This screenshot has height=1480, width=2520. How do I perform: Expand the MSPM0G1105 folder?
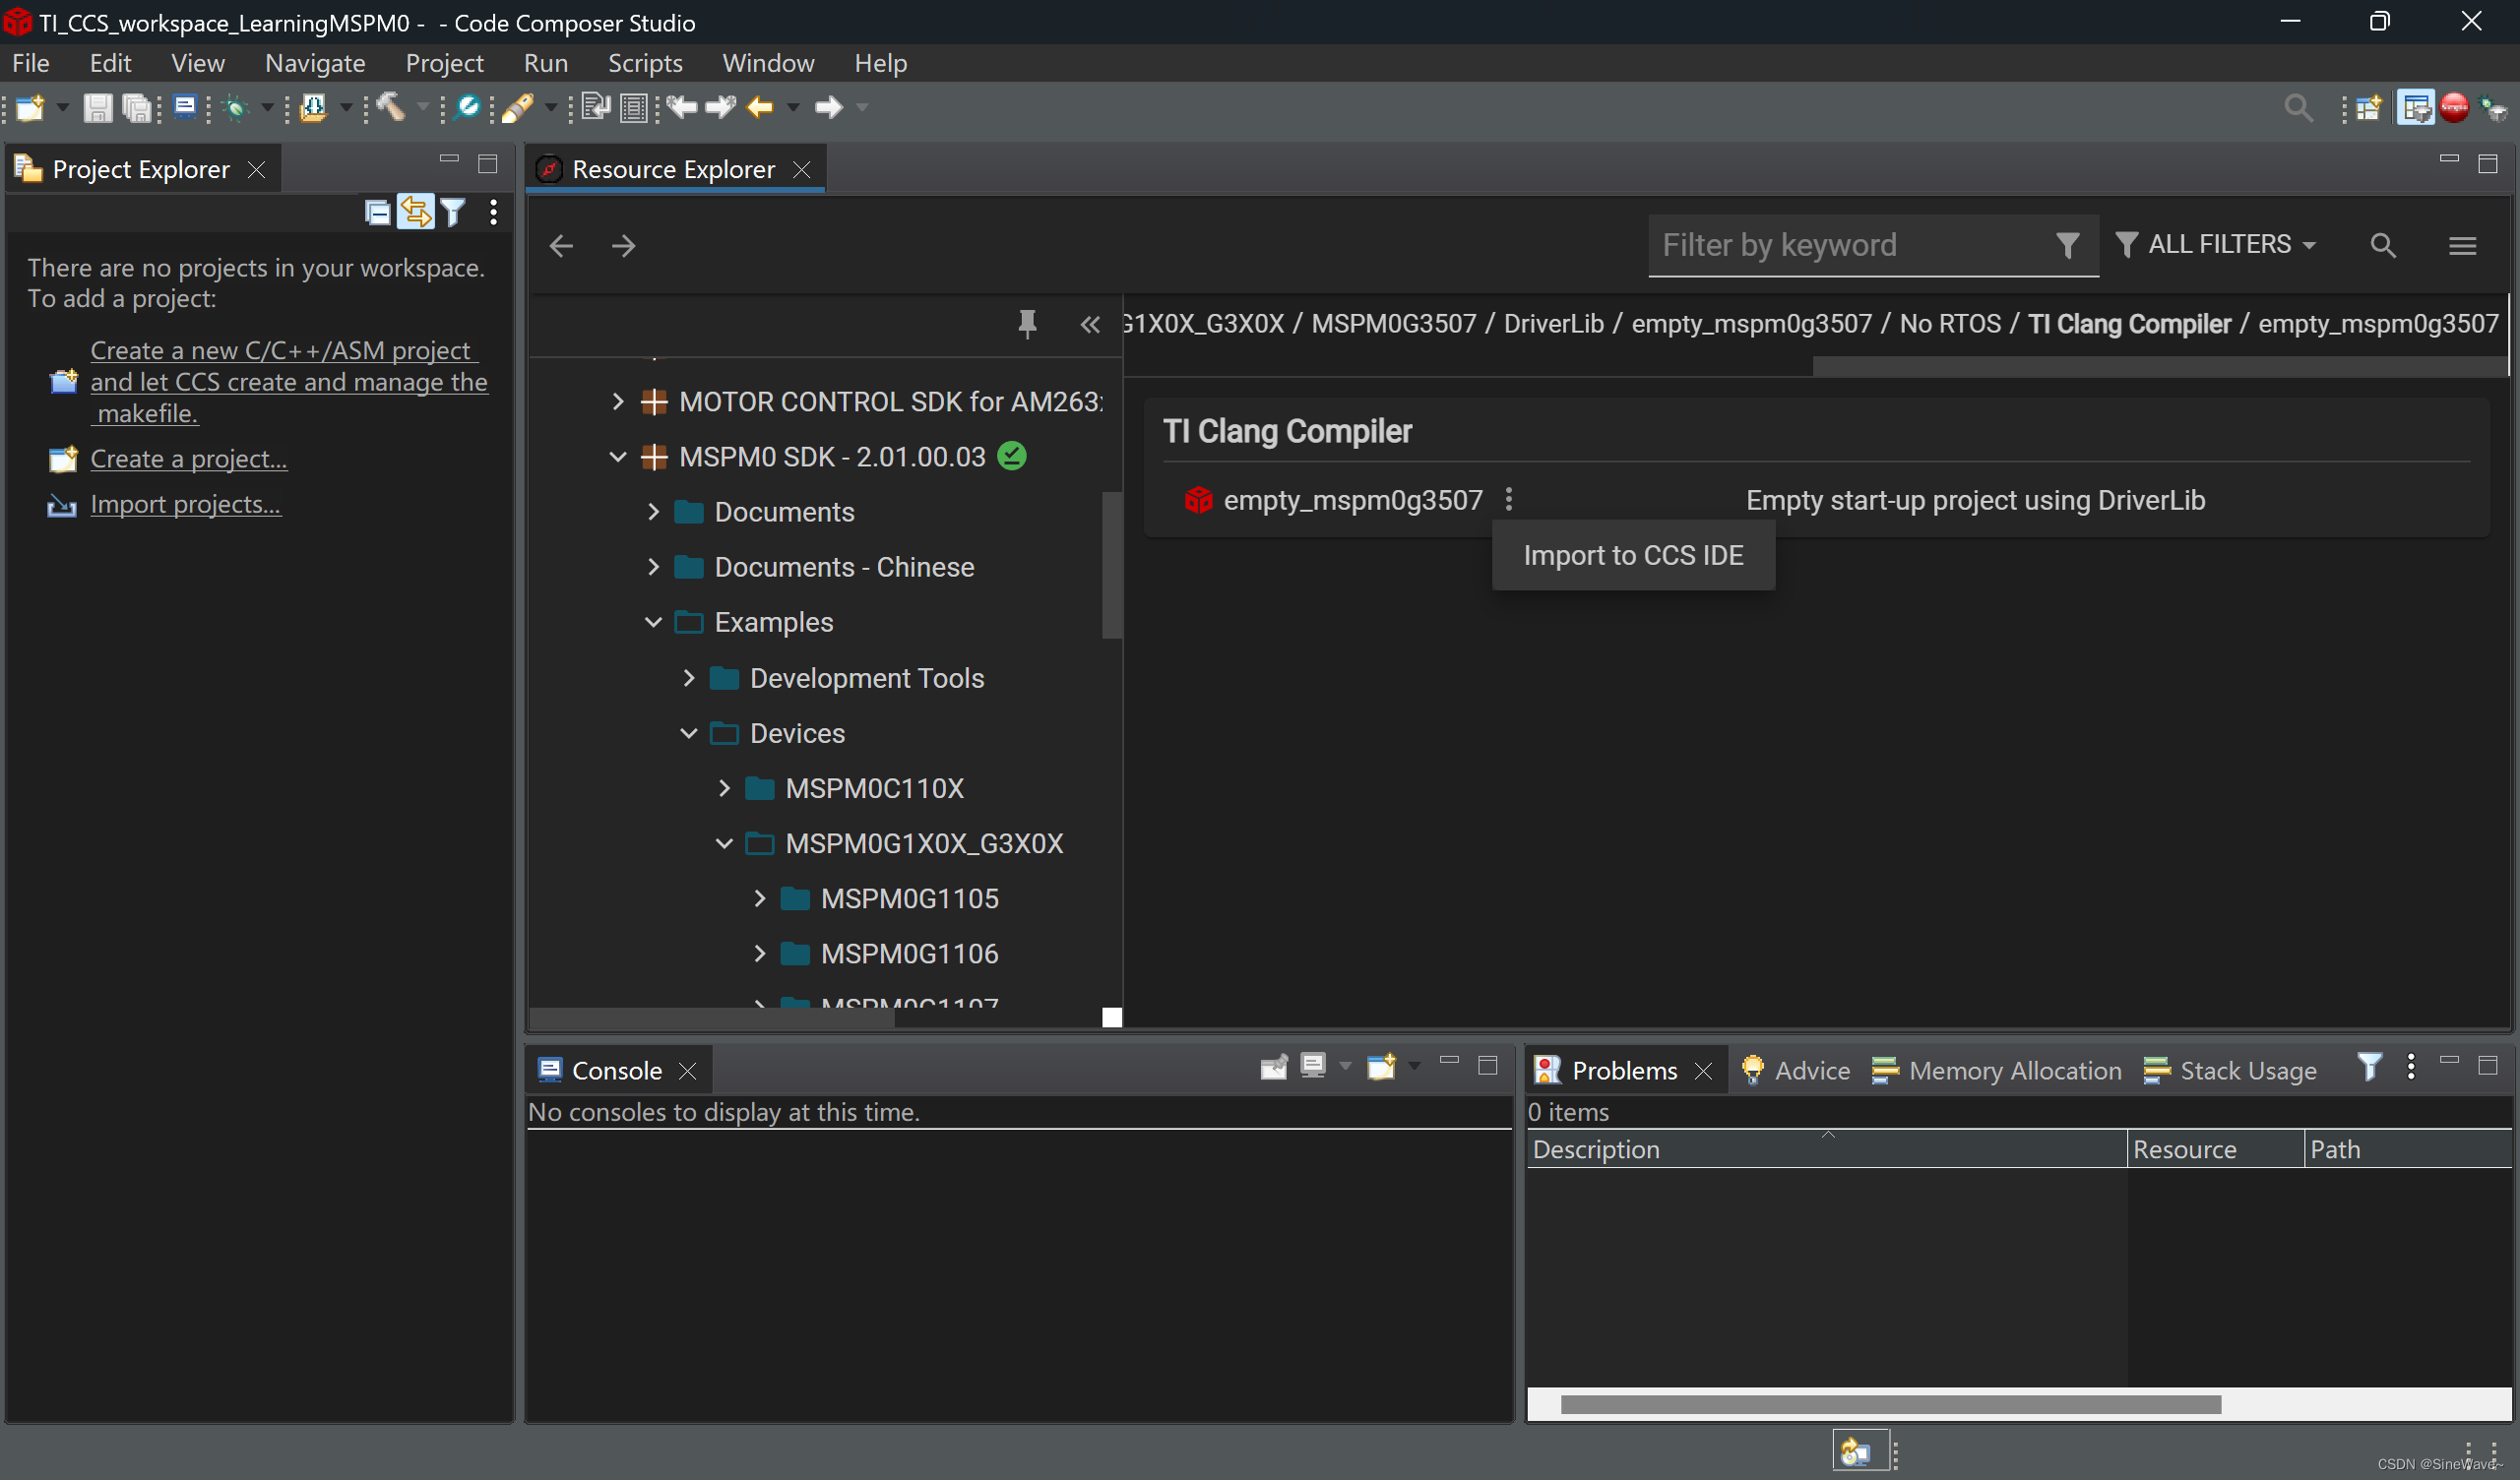[x=759, y=898]
